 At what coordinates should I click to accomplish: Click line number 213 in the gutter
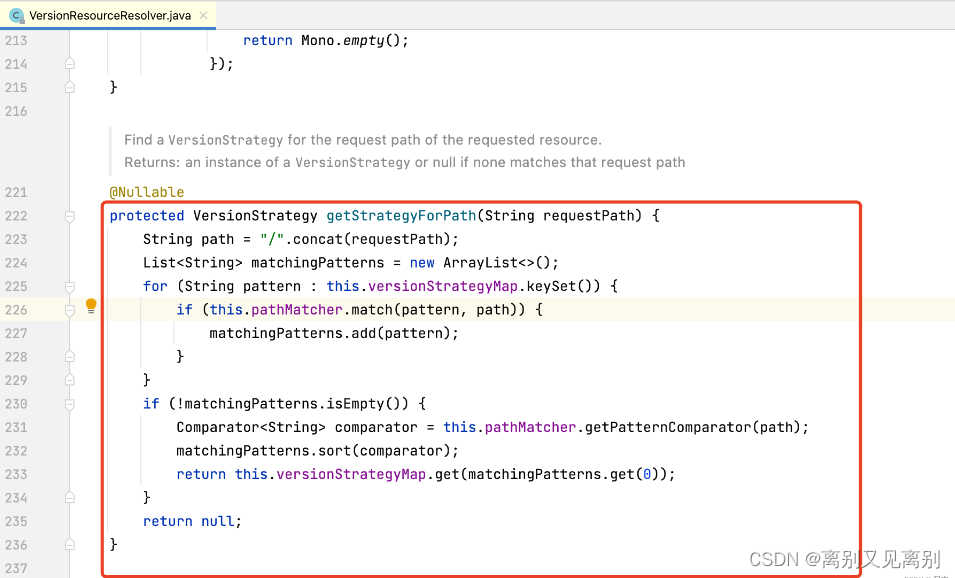tap(16, 41)
